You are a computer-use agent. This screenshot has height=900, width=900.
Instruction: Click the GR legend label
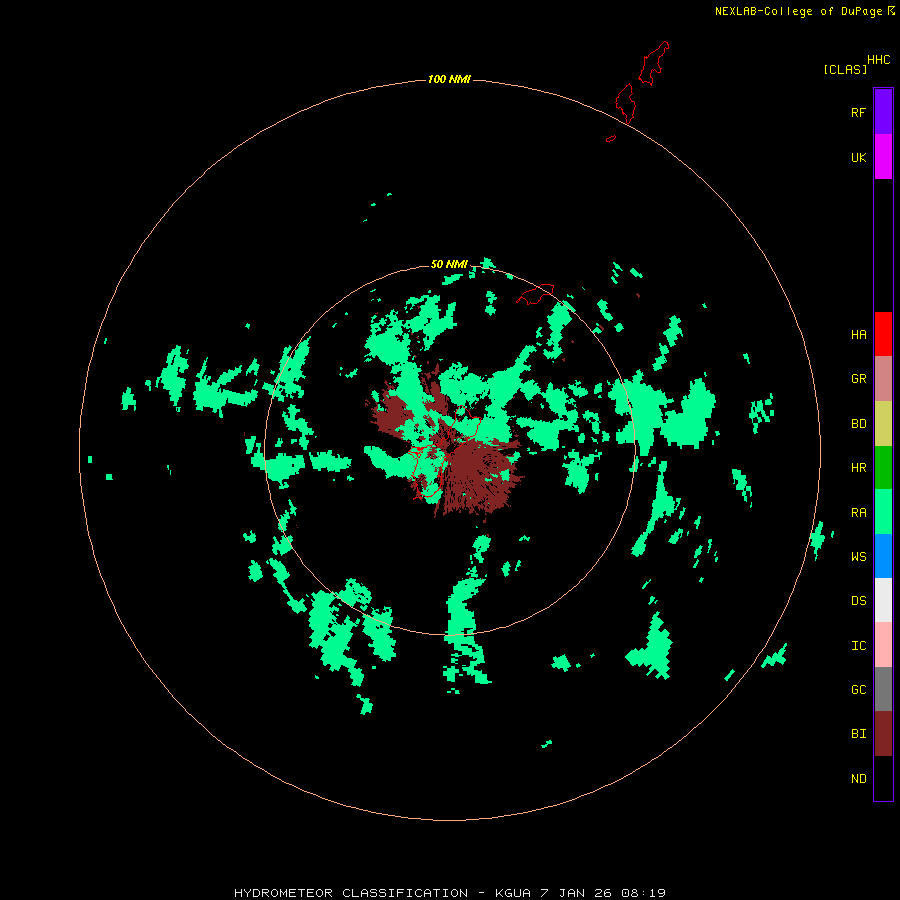coord(858,379)
